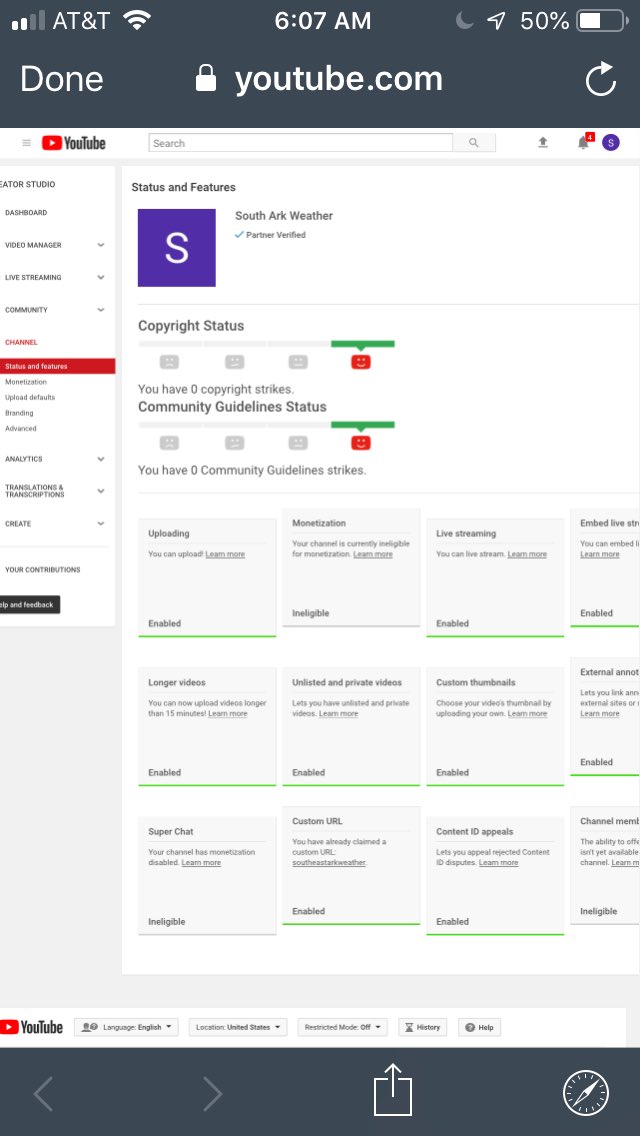The image size is (640, 1136).
Task: Tap the open in Safari compass icon
Action: coord(586,1093)
